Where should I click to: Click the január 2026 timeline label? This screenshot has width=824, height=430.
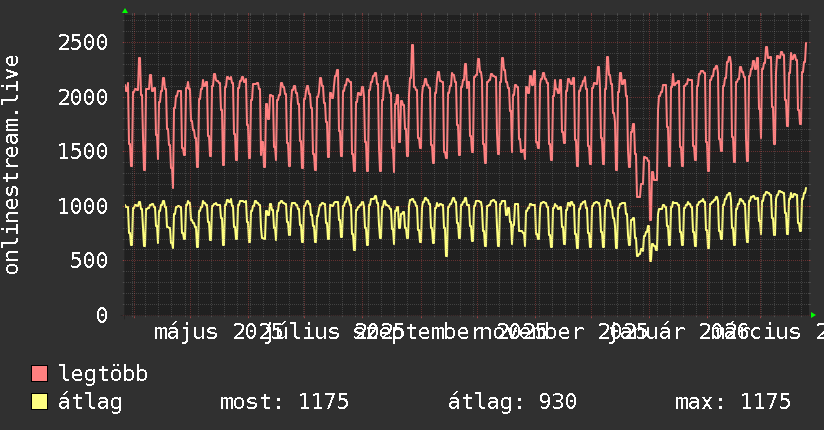[680, 332]
